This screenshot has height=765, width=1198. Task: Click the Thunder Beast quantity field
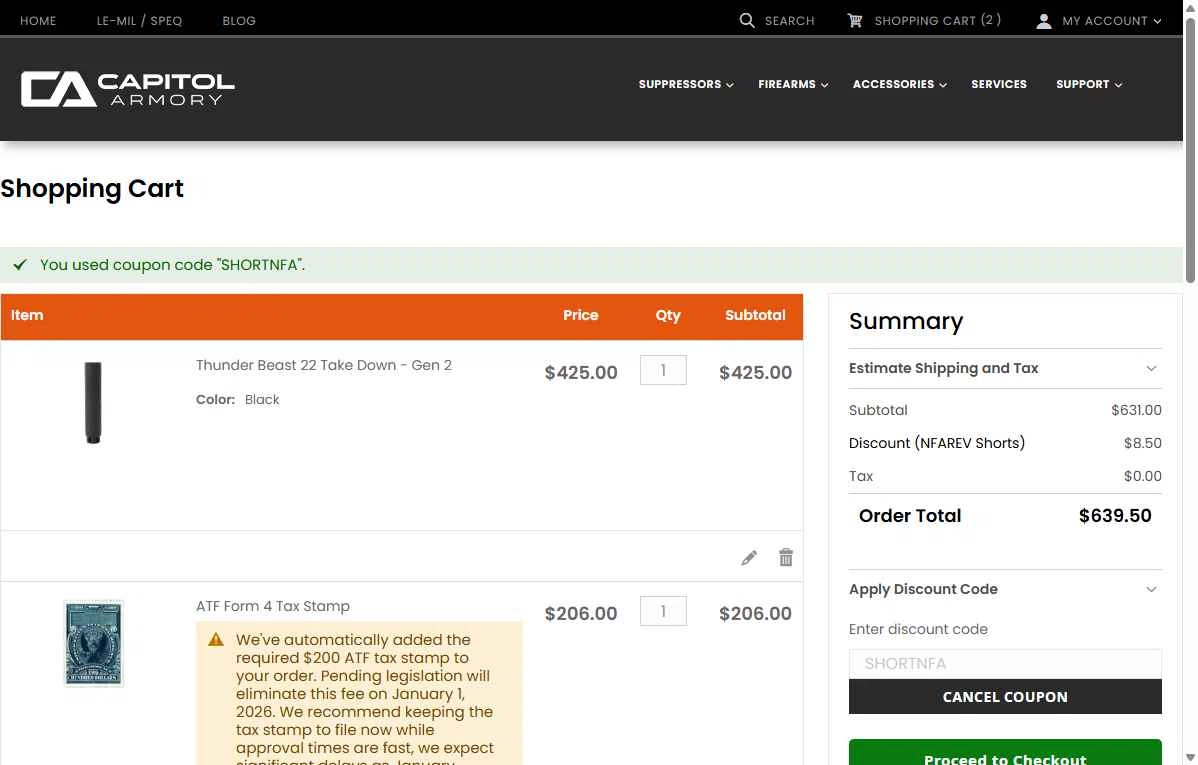point(663,370)
